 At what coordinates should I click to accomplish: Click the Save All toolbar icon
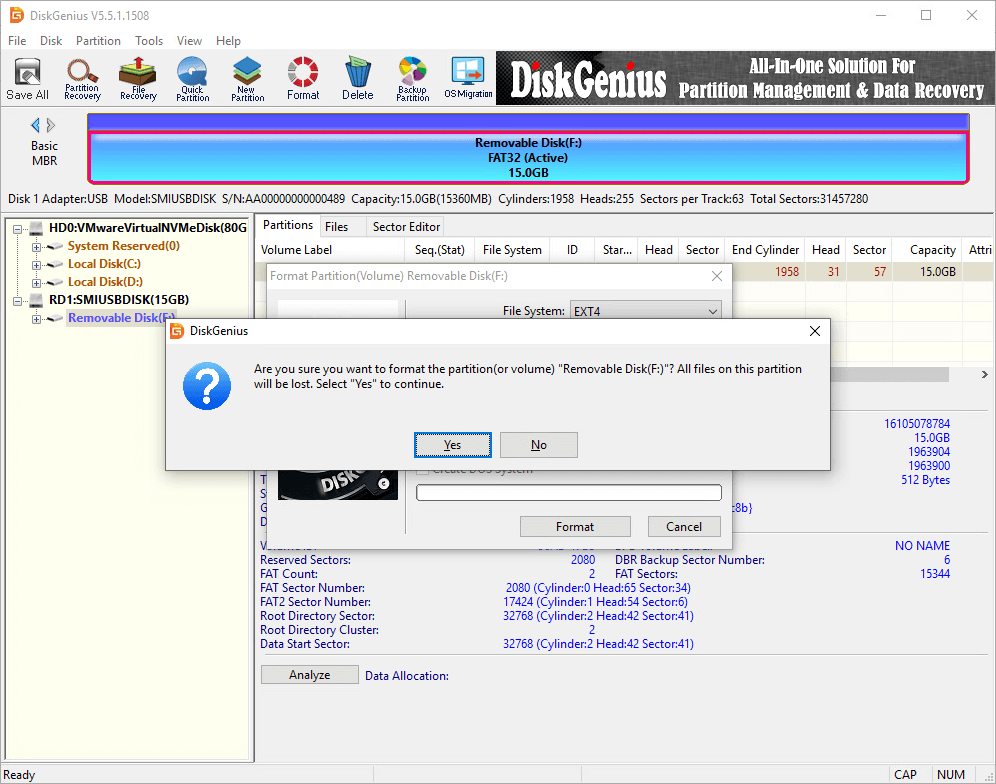coord(27,79)
